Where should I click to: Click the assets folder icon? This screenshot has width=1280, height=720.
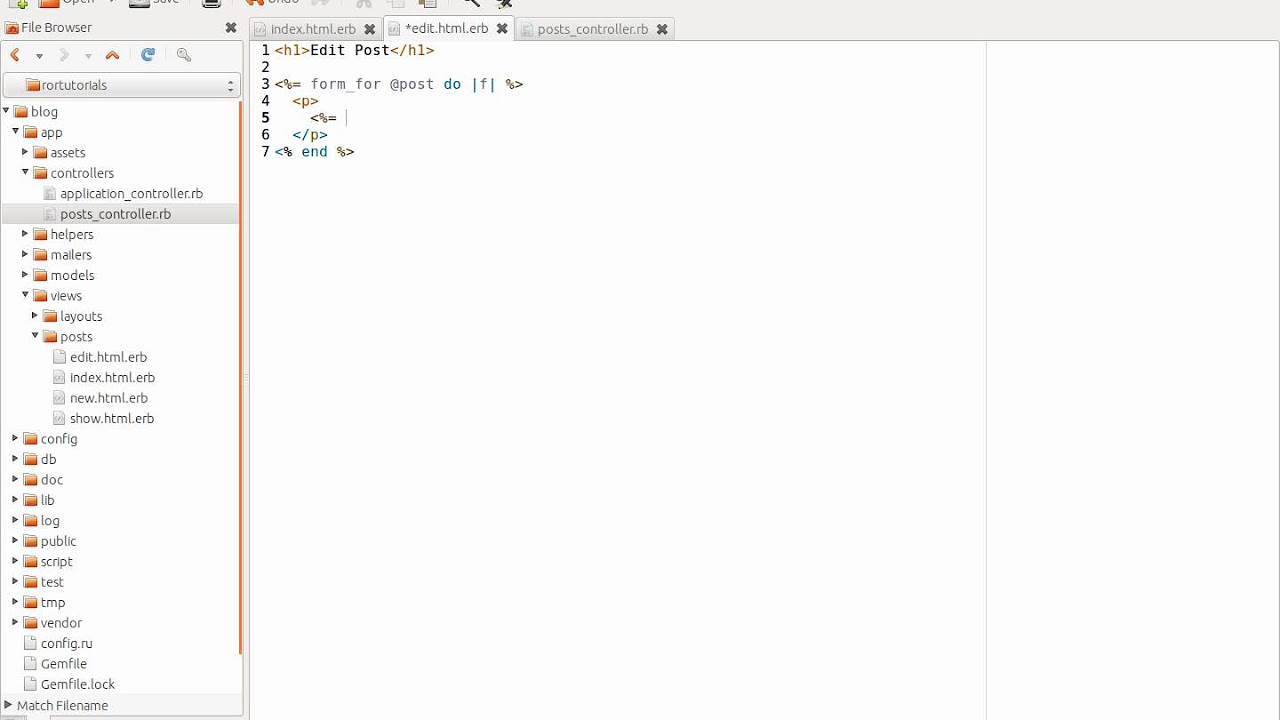pos(41,152)
